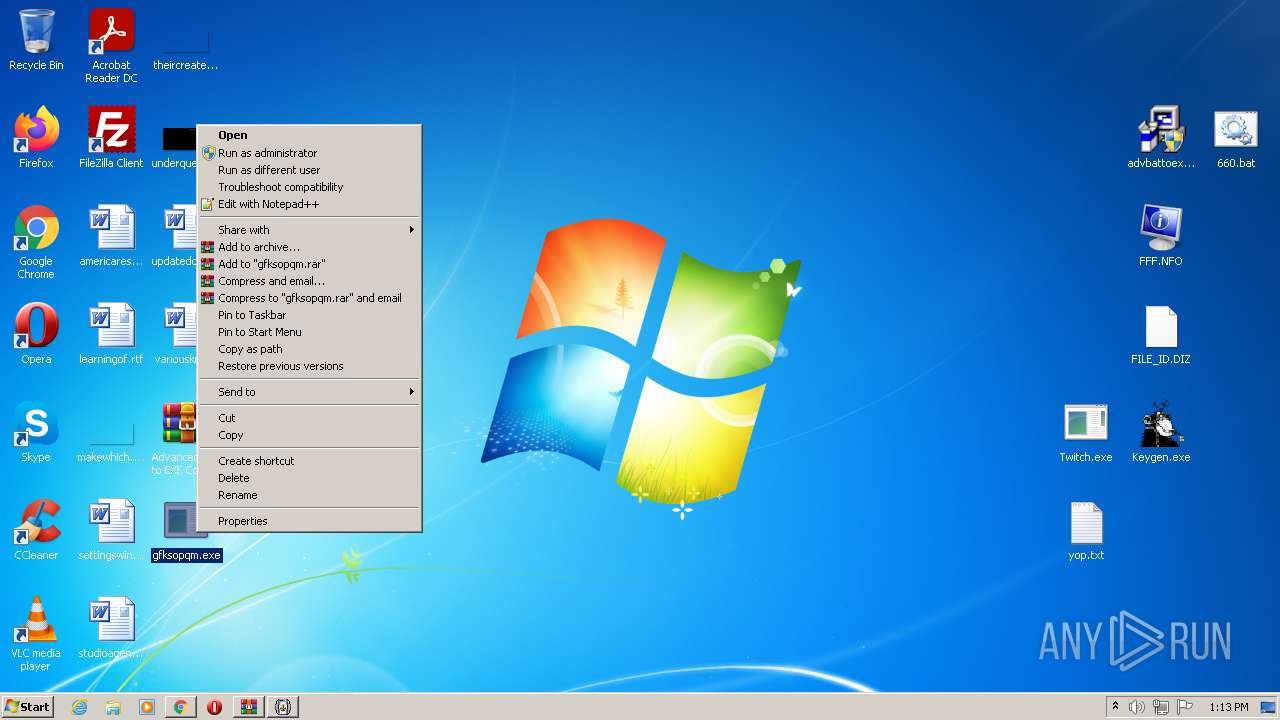Select the settingswin document icon

tap(111, 529)
